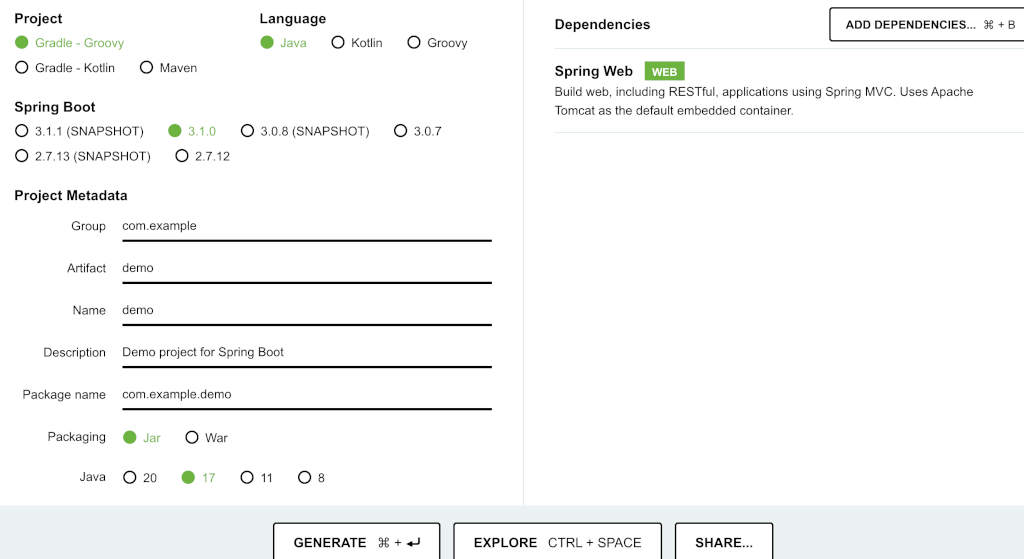Choose Java version 8
Image resolution: width=1024 pixels, height=559 pixels.
click(x=312, y=477)
